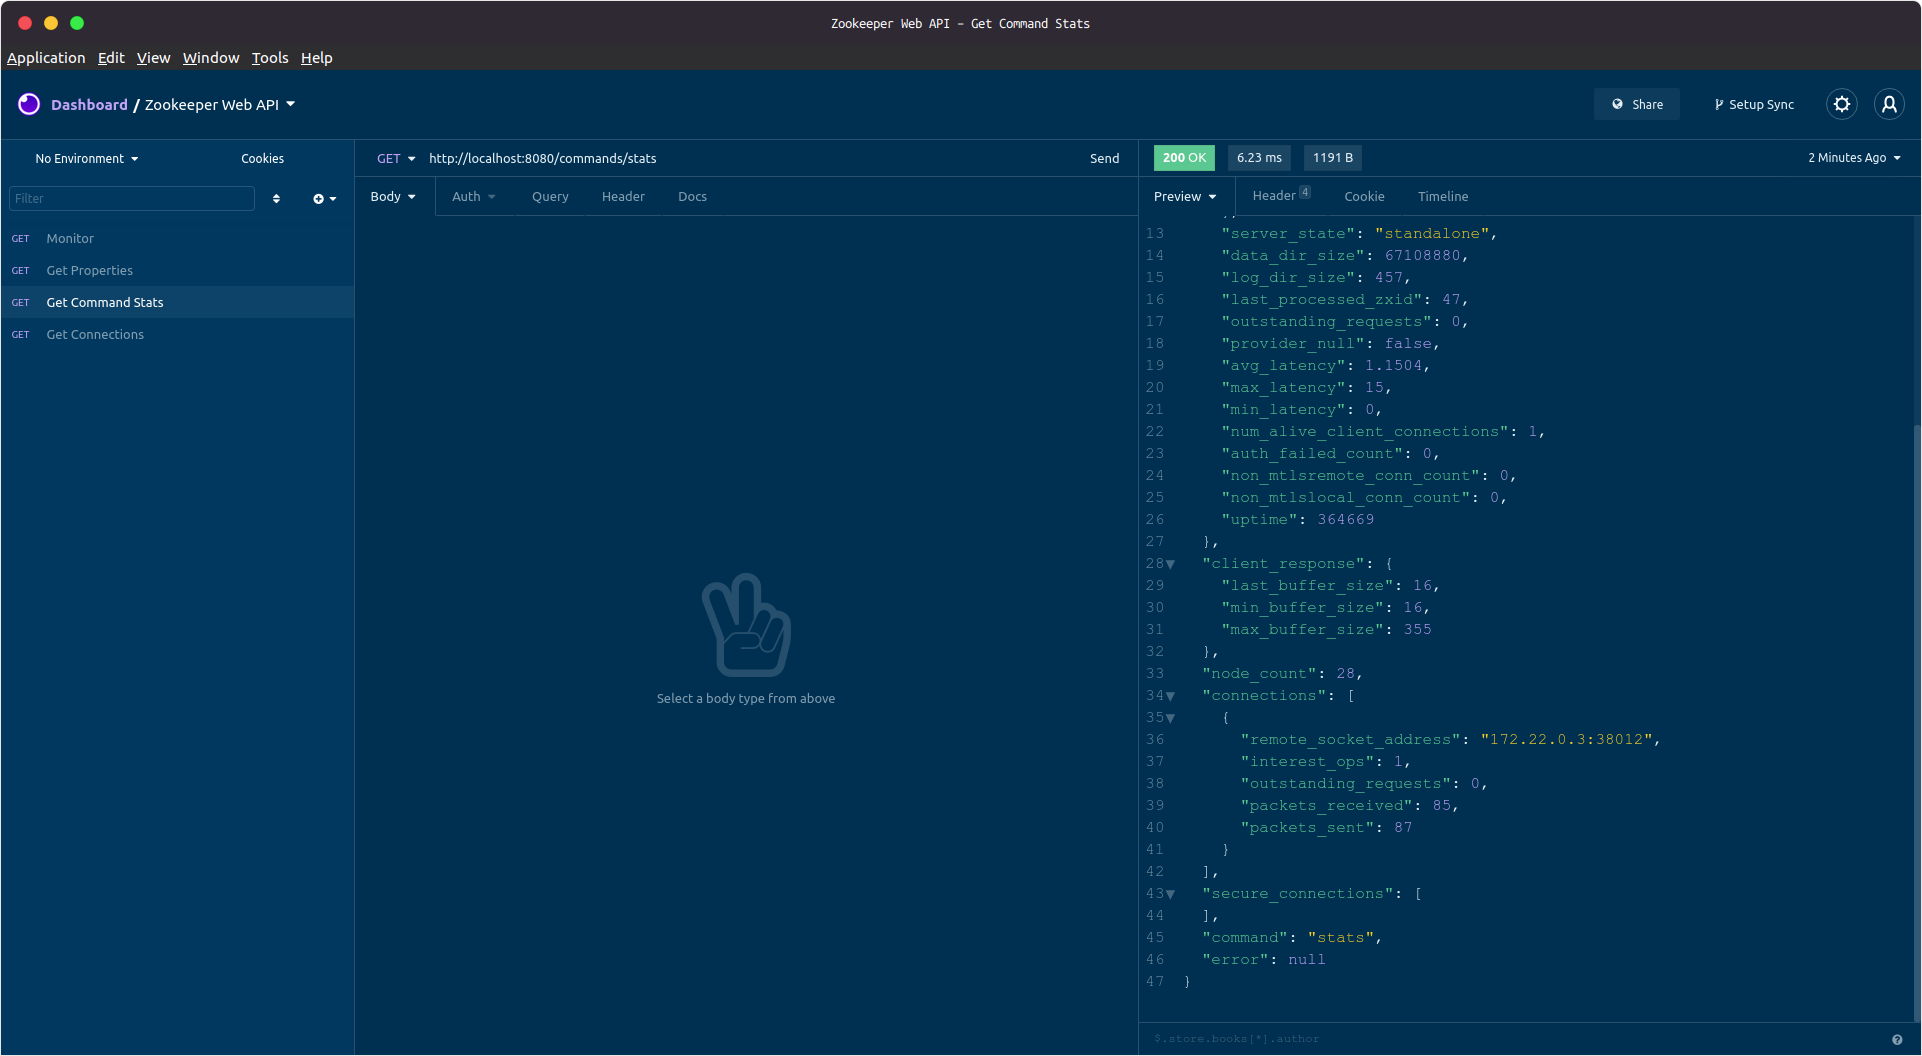Click the "standalone" value text
The width and height of the screenshot is (1922, 1056).
[x=1433, y=234]
